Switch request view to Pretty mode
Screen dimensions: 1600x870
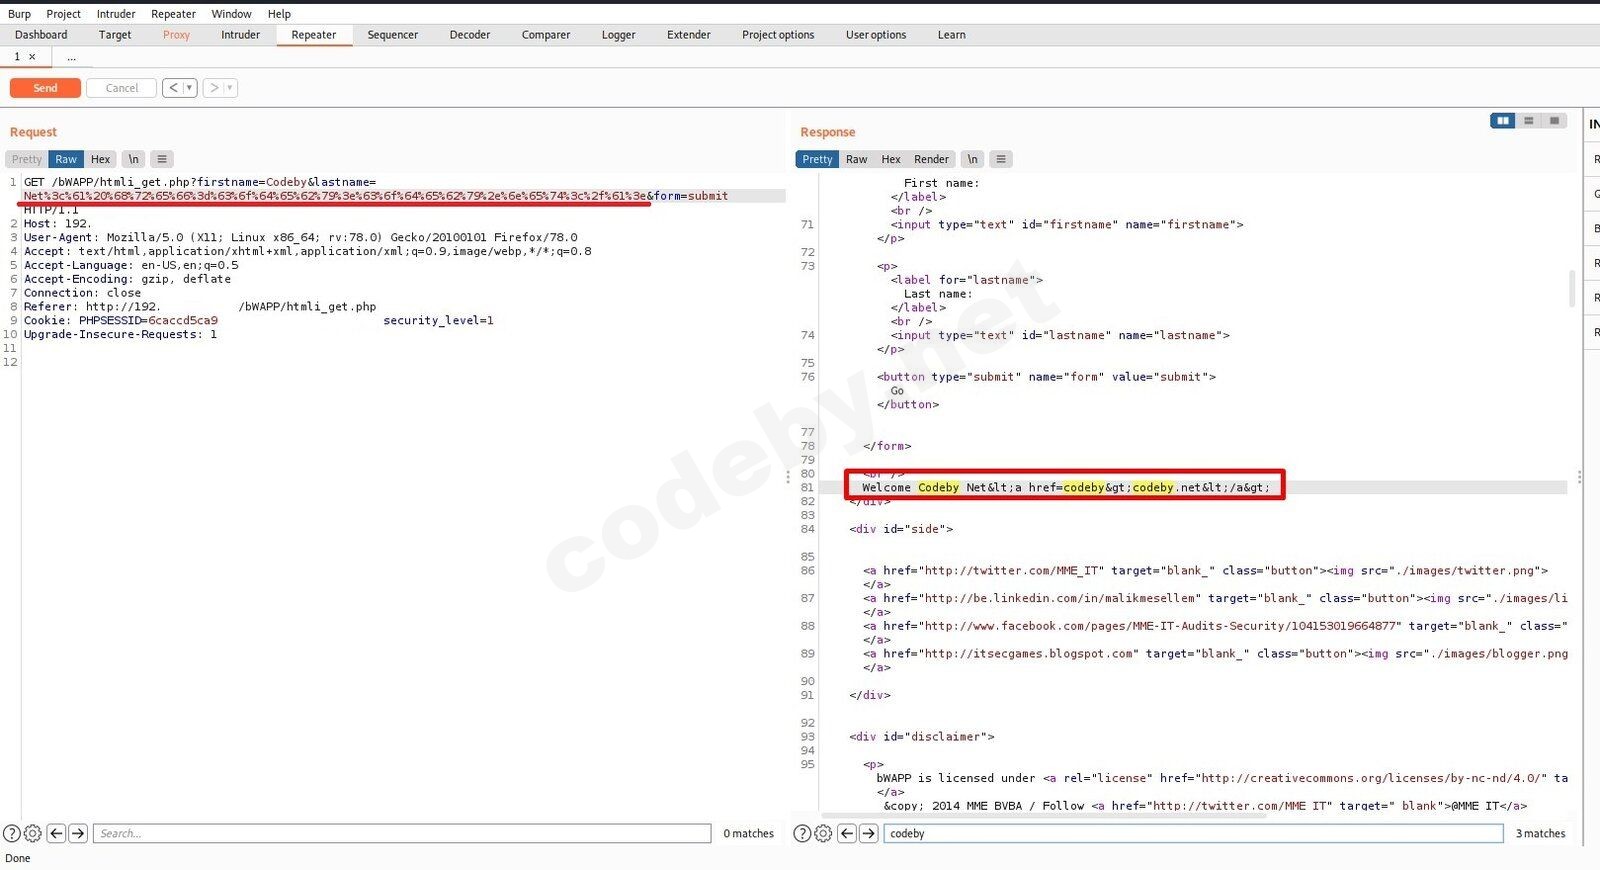pyautogui.click(x=27, y=159)
